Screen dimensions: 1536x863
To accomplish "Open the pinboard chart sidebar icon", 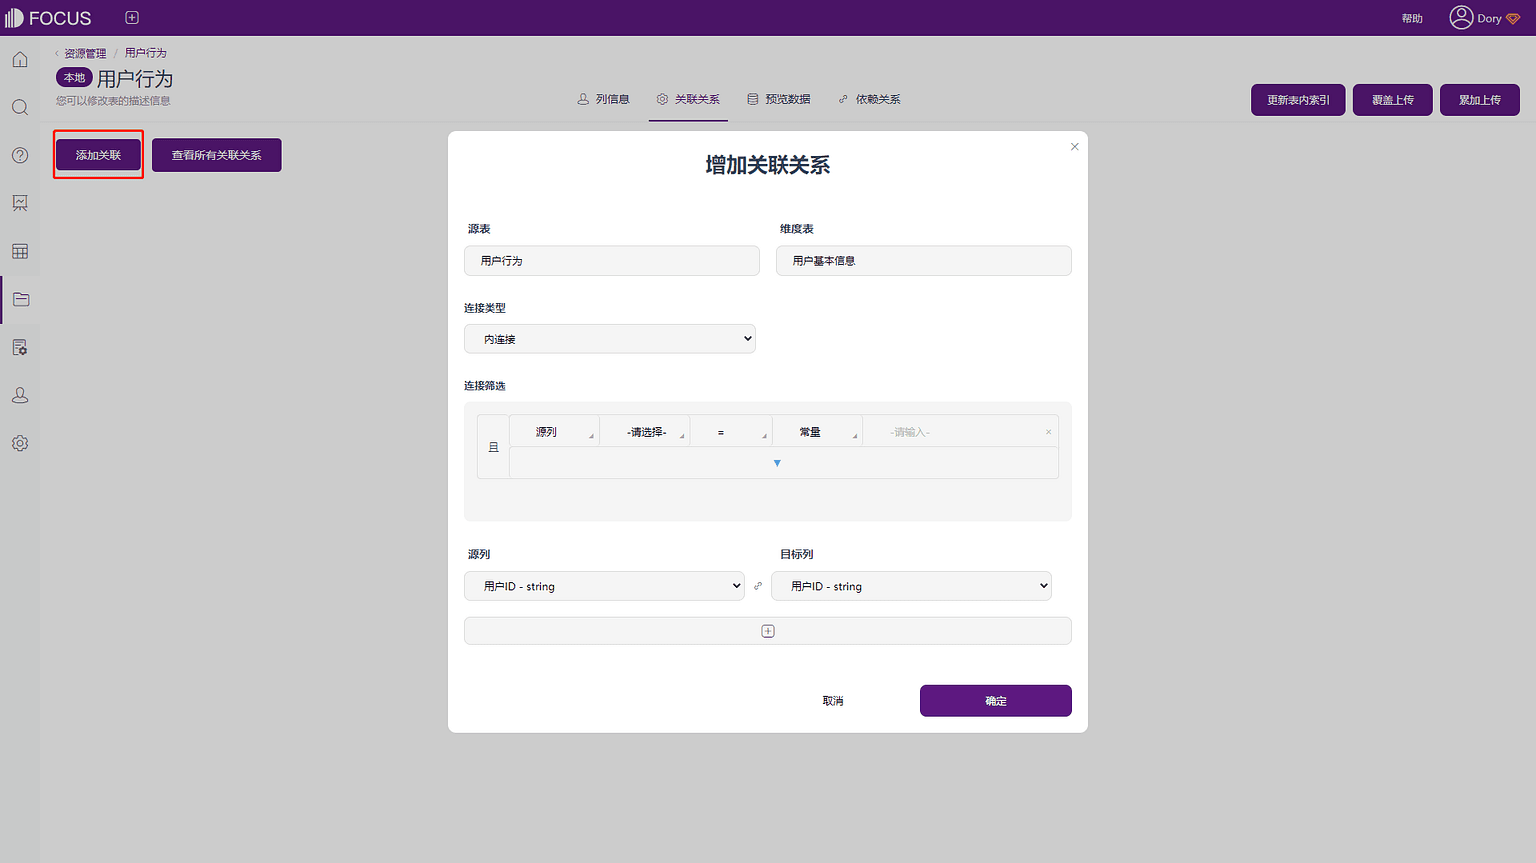I will [20, 203].
